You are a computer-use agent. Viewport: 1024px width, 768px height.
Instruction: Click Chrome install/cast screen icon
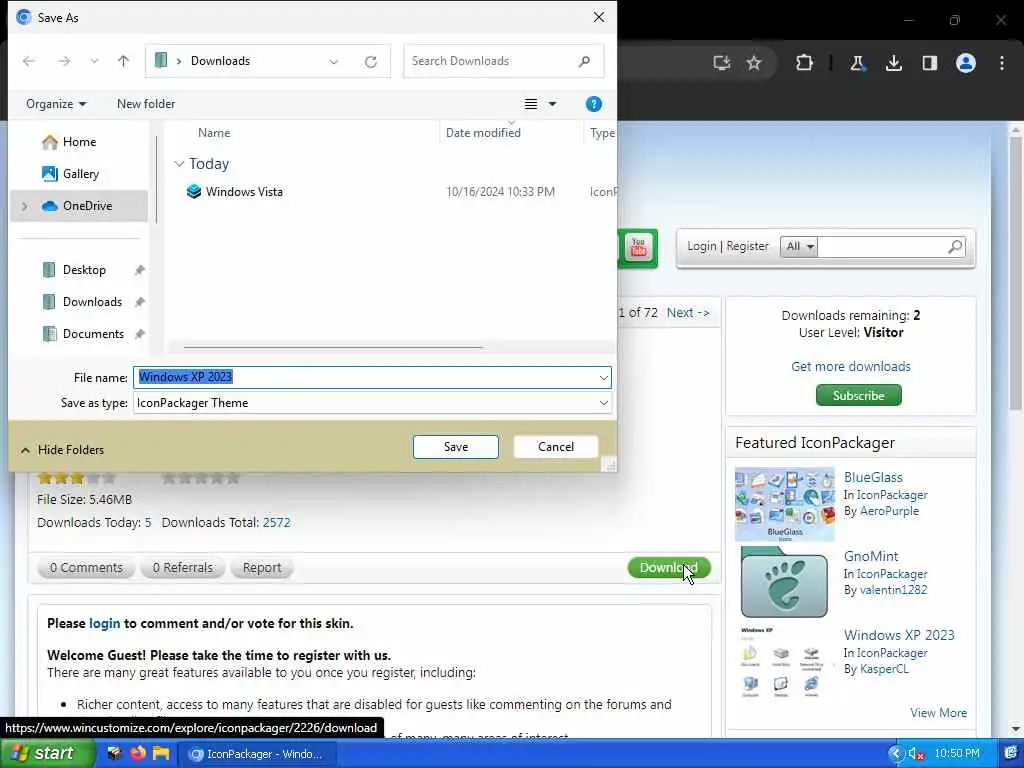click(x=722, y=63)
